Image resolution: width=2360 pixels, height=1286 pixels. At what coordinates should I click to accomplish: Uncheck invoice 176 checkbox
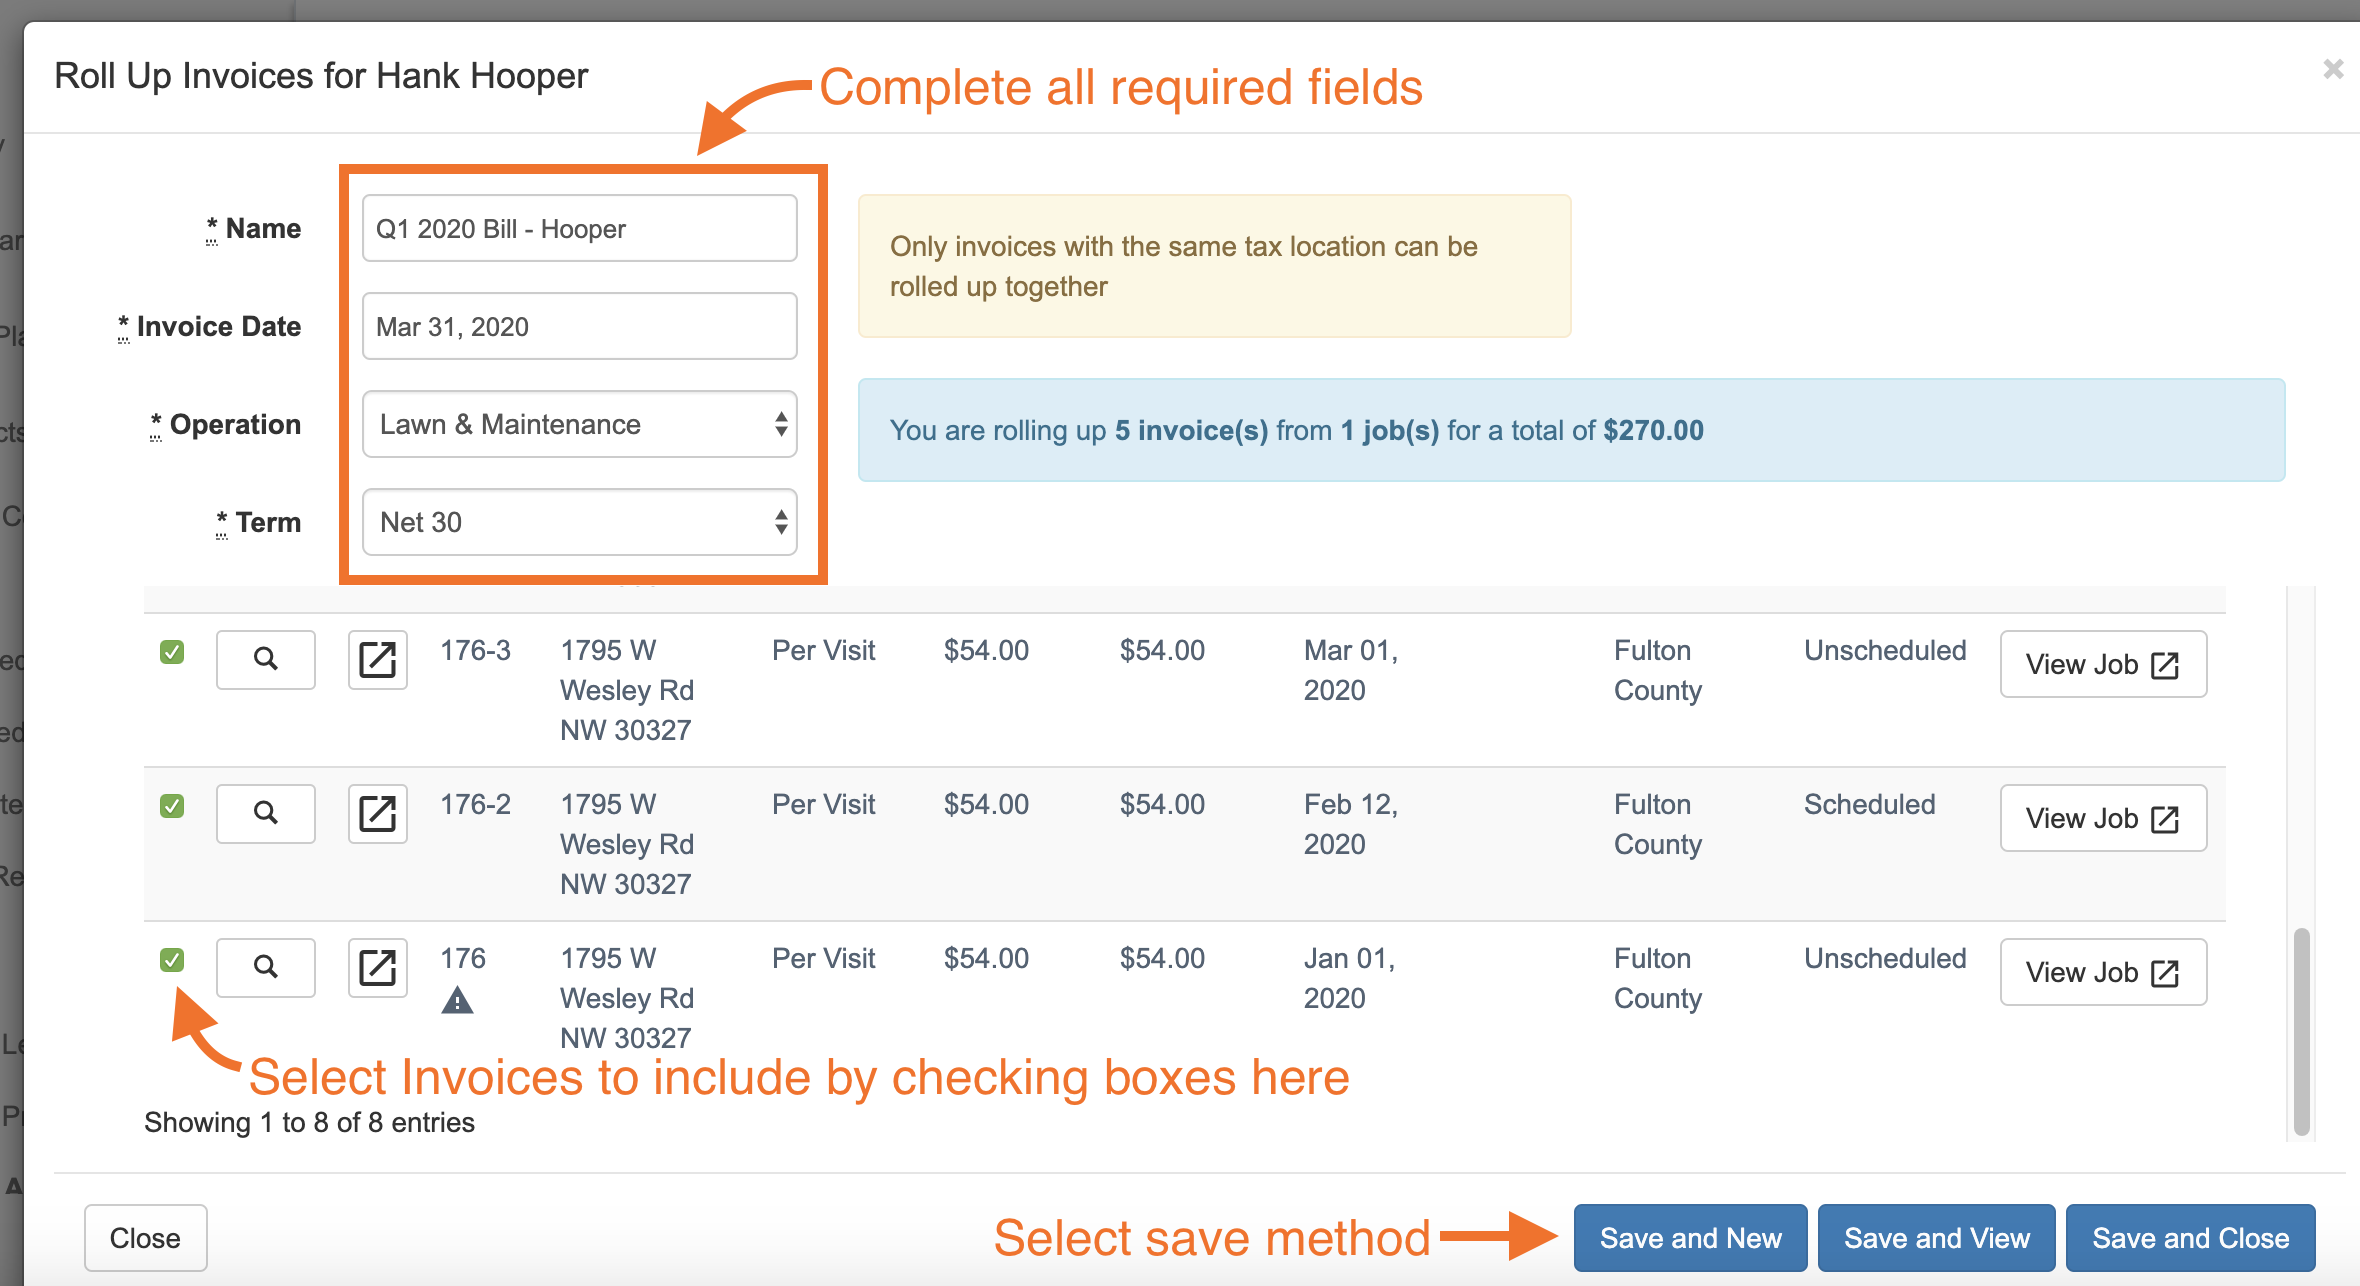(172, 960)
